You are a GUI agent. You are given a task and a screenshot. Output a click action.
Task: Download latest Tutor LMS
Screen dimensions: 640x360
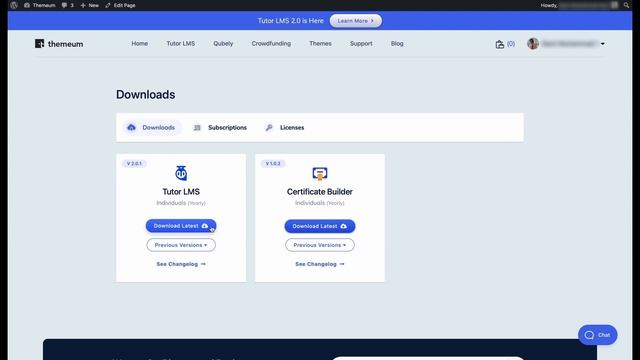click(181, 226)
